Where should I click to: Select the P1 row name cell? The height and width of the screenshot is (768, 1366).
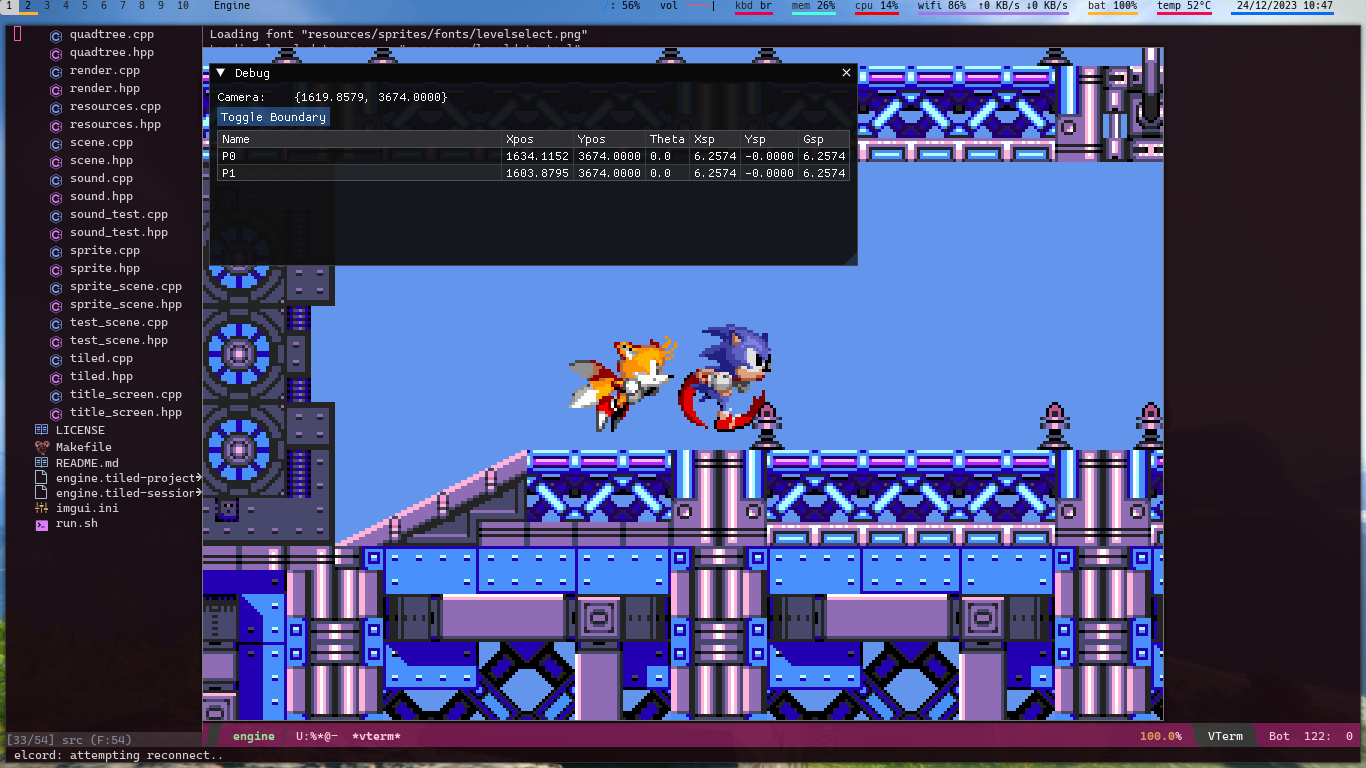[x=360, y=173]
